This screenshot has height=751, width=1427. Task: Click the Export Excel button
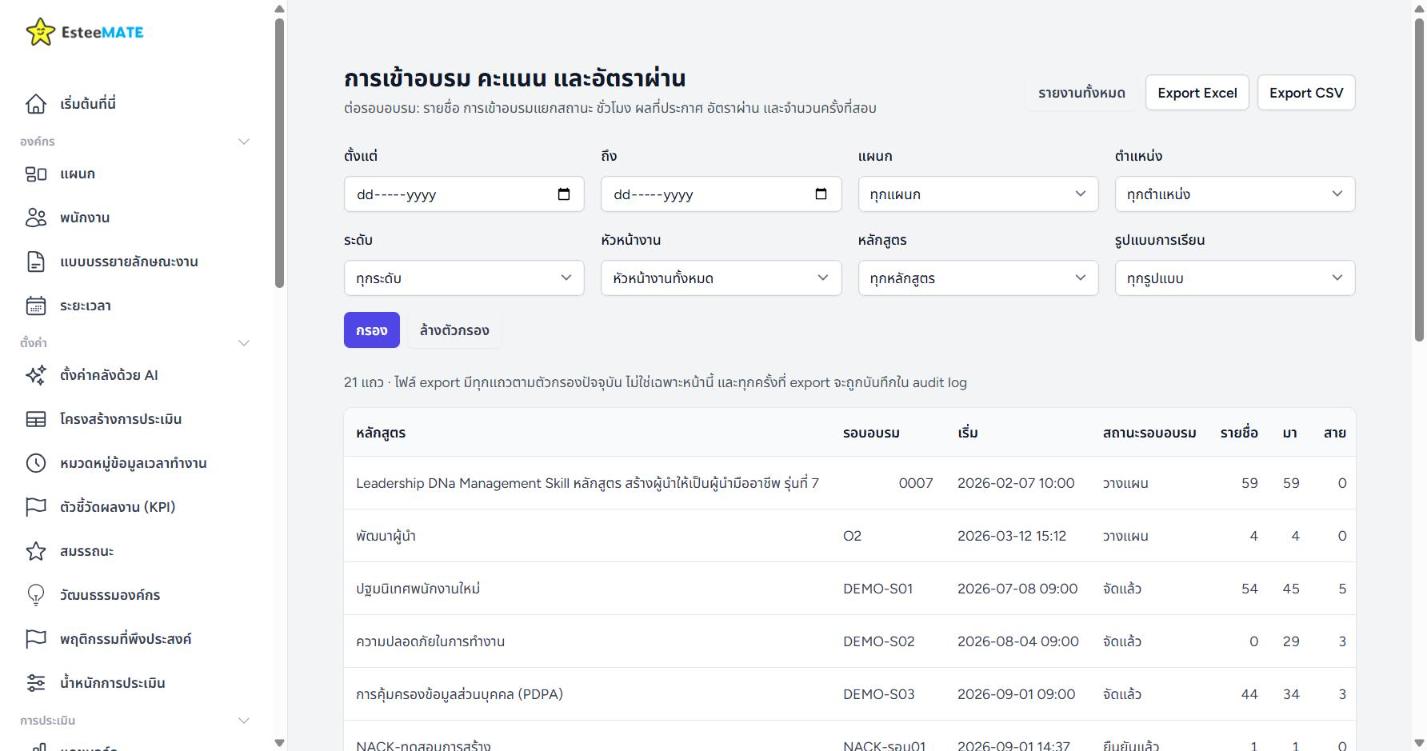pyautogui.click(x=1197, y=93)
